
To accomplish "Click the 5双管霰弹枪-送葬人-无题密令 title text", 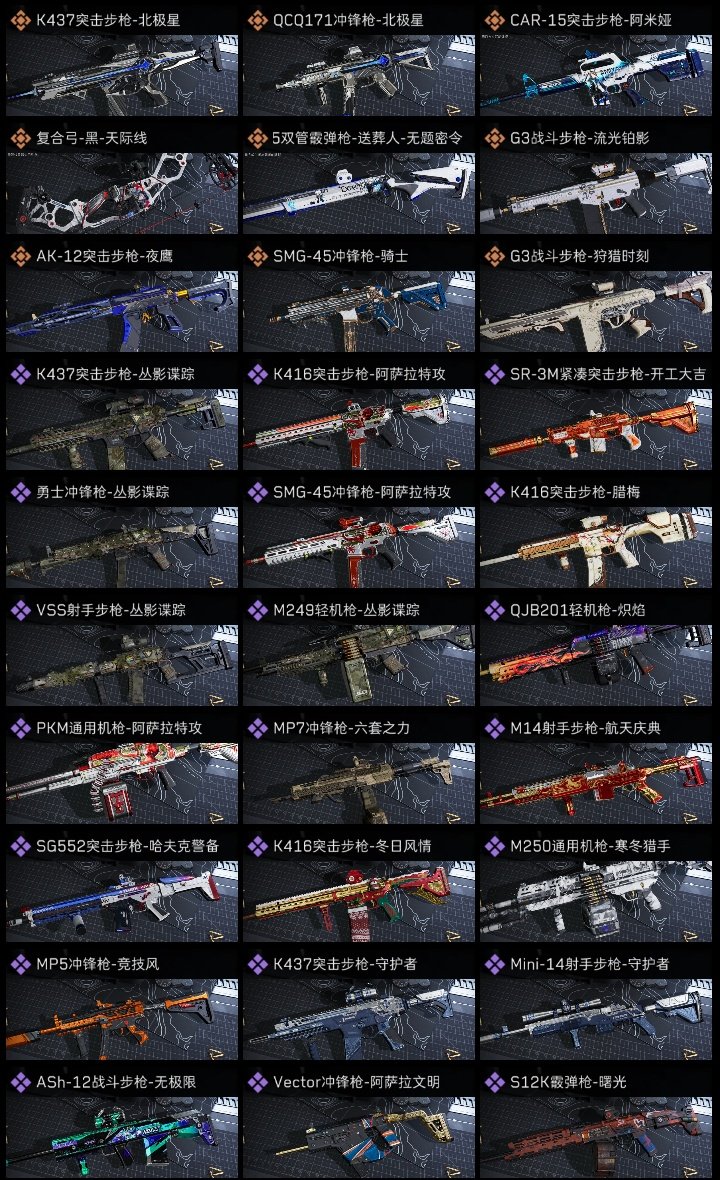I will 367,138.
